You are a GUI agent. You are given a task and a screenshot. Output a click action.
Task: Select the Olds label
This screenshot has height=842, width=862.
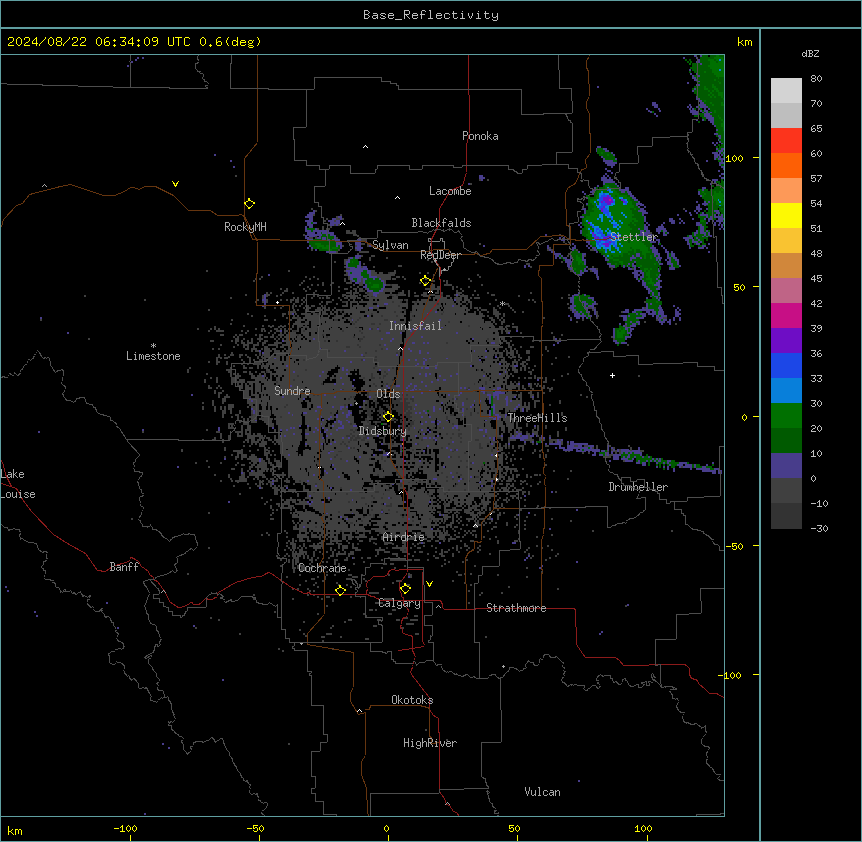pyautogui.click(x=388, y=394)
